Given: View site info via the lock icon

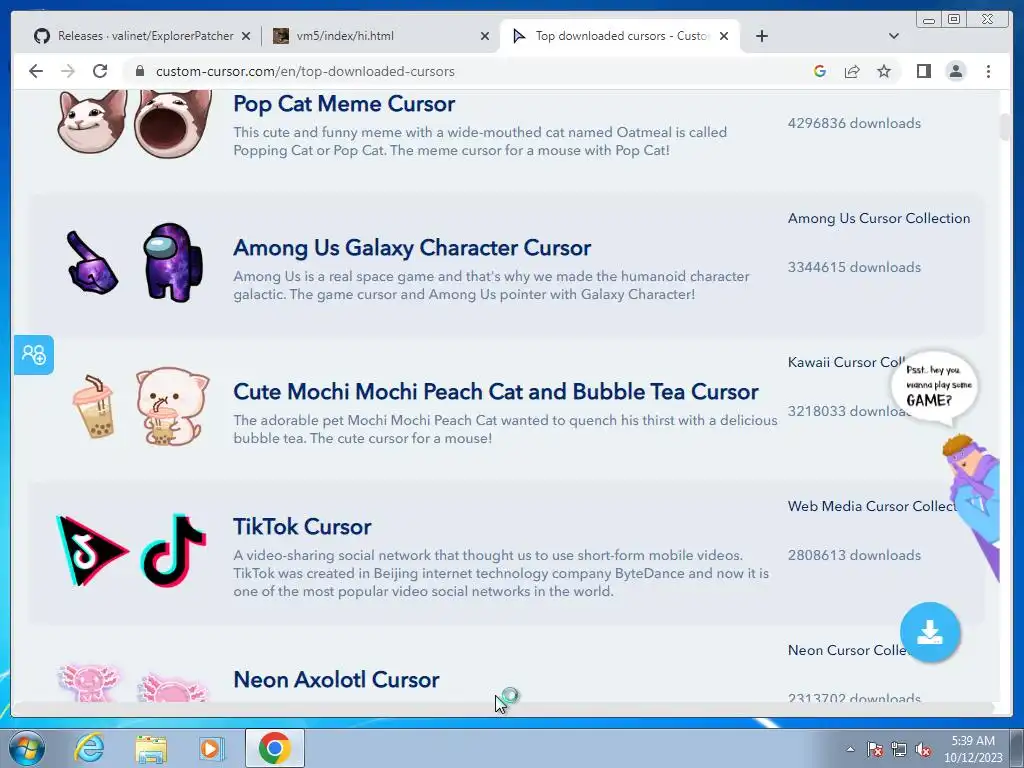Looking at the screenshot, I should tap(139, 71).
